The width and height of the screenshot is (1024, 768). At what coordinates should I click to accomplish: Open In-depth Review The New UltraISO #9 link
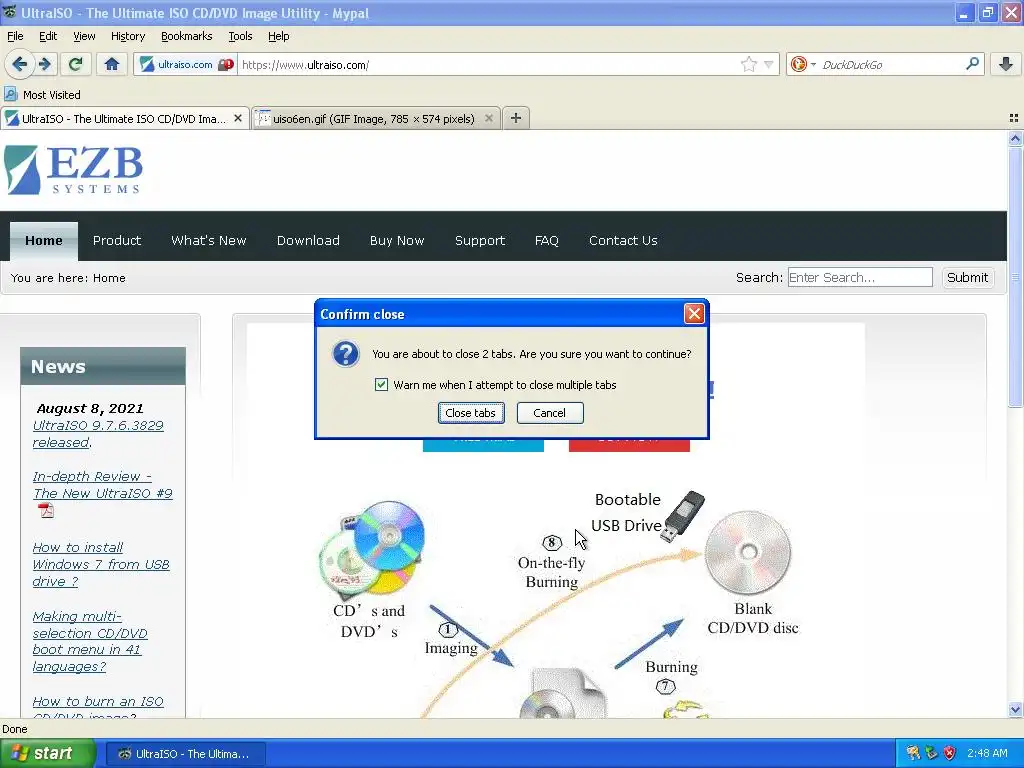103,485
